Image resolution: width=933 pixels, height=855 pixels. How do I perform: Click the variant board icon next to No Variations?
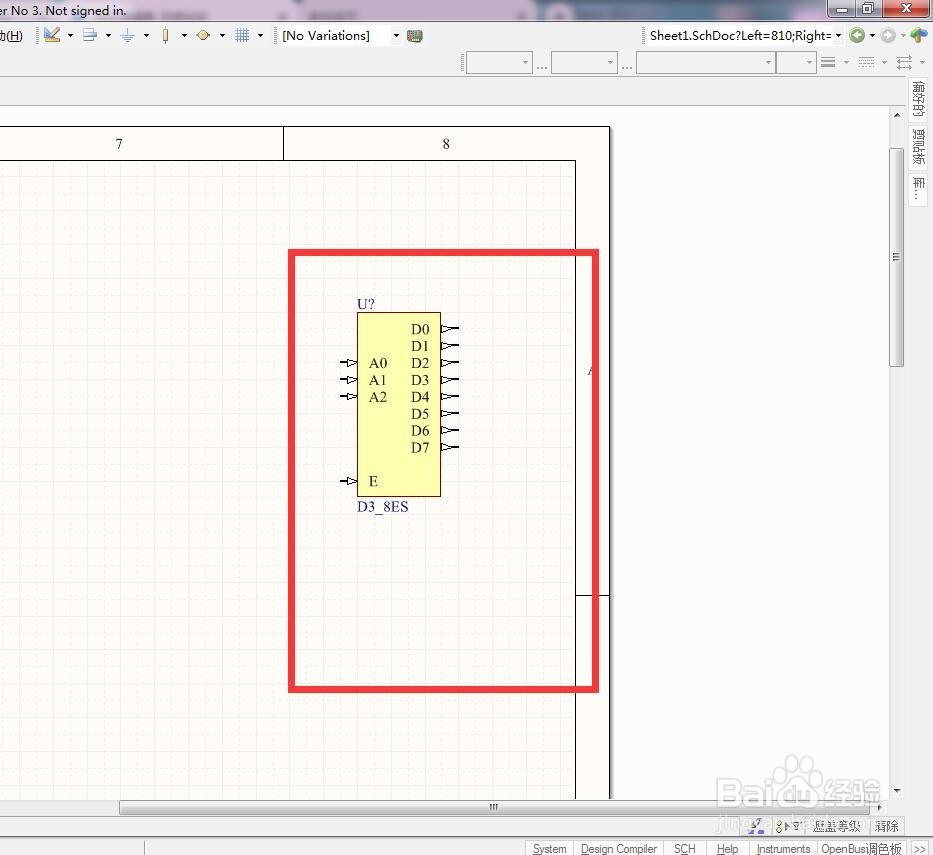pos(415,36)
